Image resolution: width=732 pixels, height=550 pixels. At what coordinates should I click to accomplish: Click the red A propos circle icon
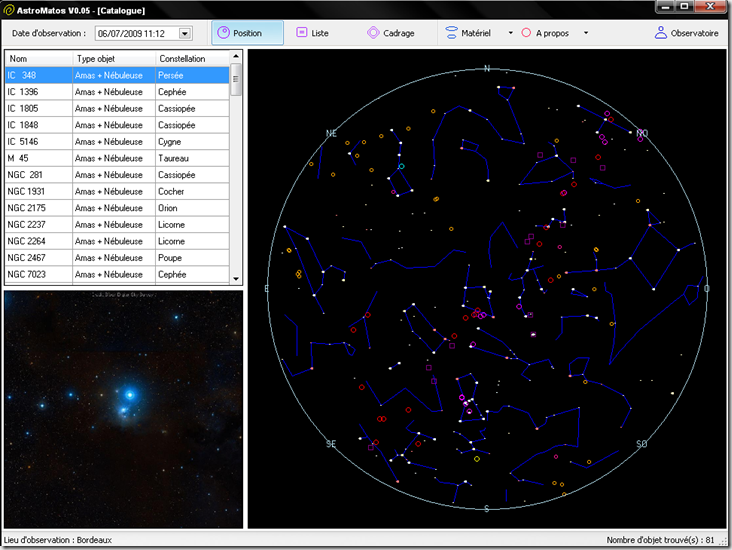tap(526, 33)
